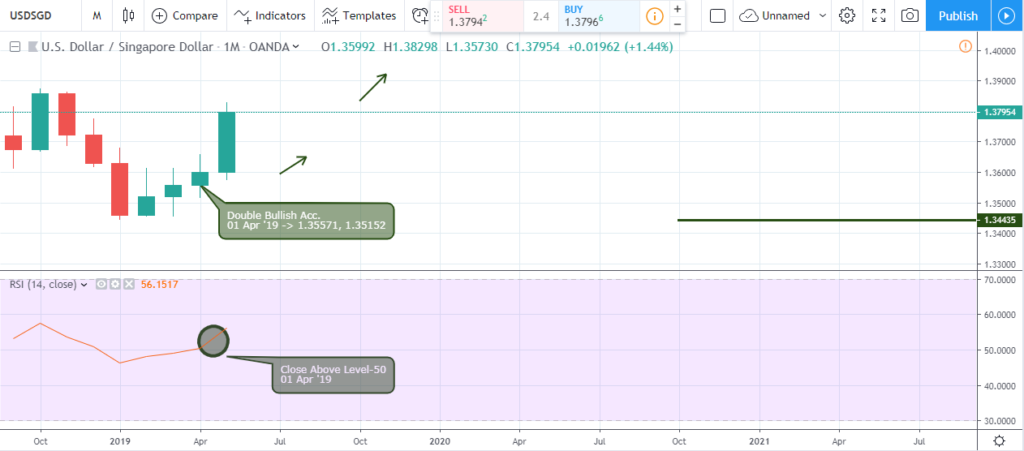
Task: Expand the OANDA legend dropdown chevron
Action: pos(296,47)
